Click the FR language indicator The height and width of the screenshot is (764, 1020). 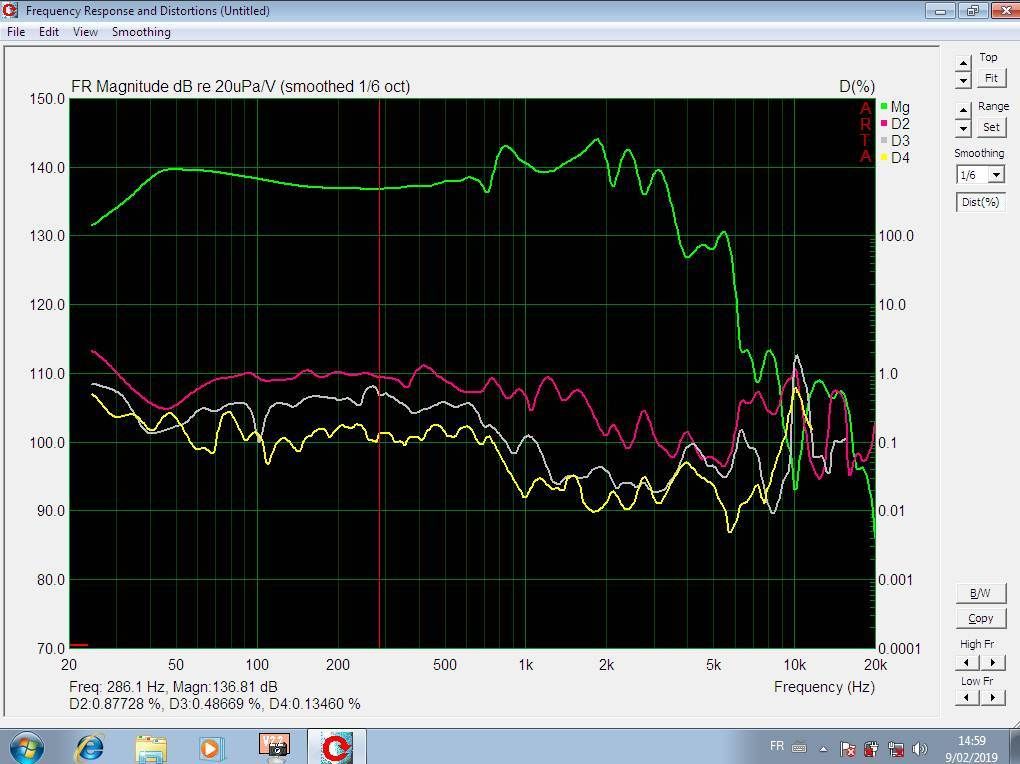coord(777,746)
